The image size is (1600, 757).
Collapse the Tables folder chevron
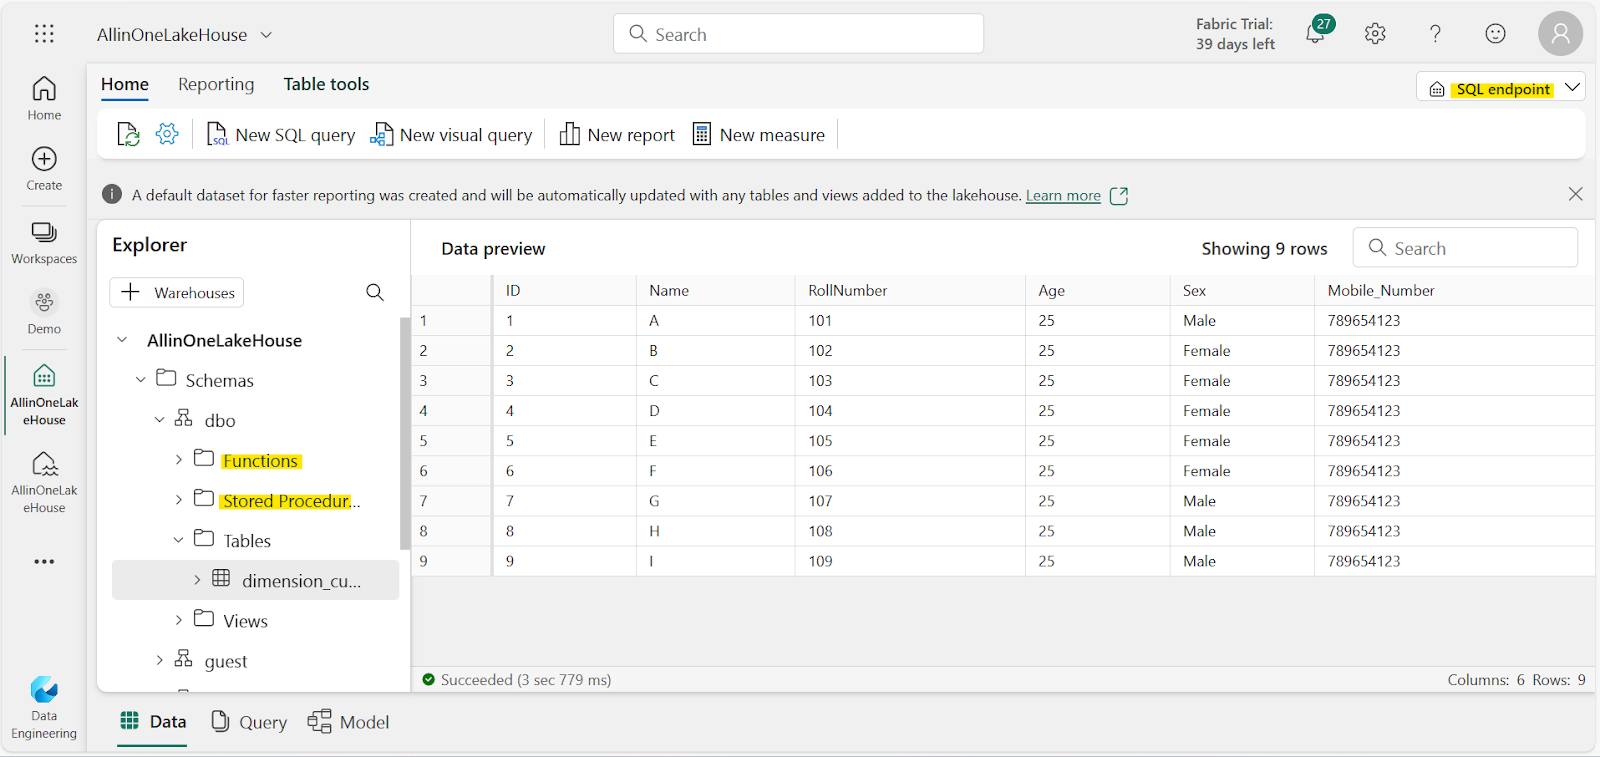coord(179,540)
